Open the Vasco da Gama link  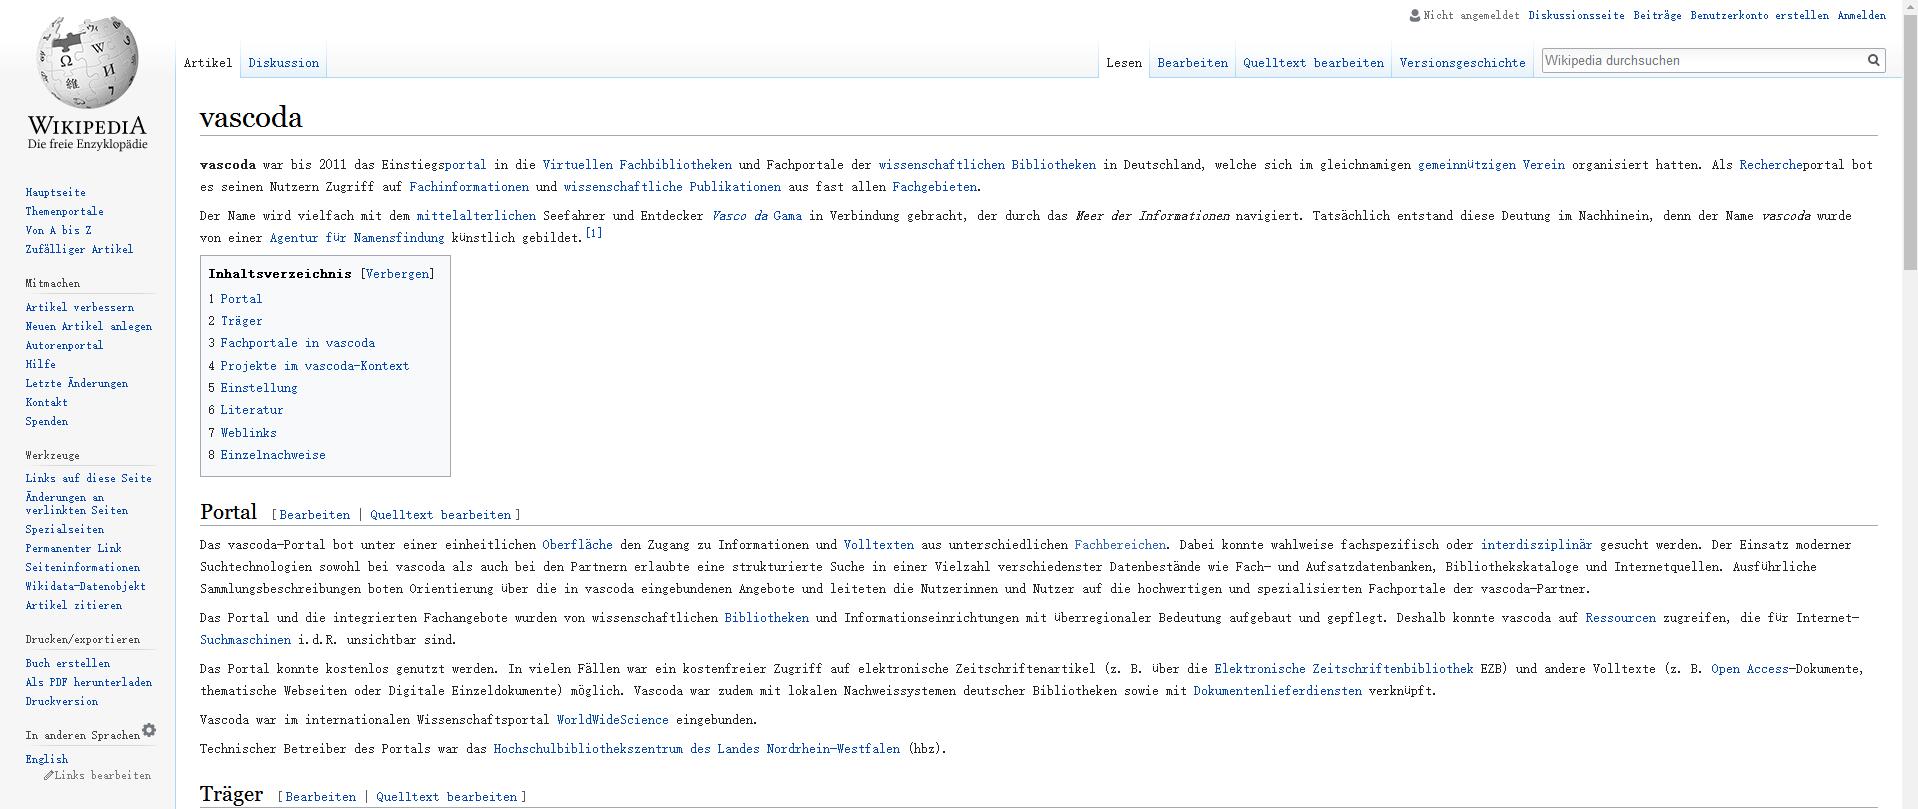[x=757, y=216]
